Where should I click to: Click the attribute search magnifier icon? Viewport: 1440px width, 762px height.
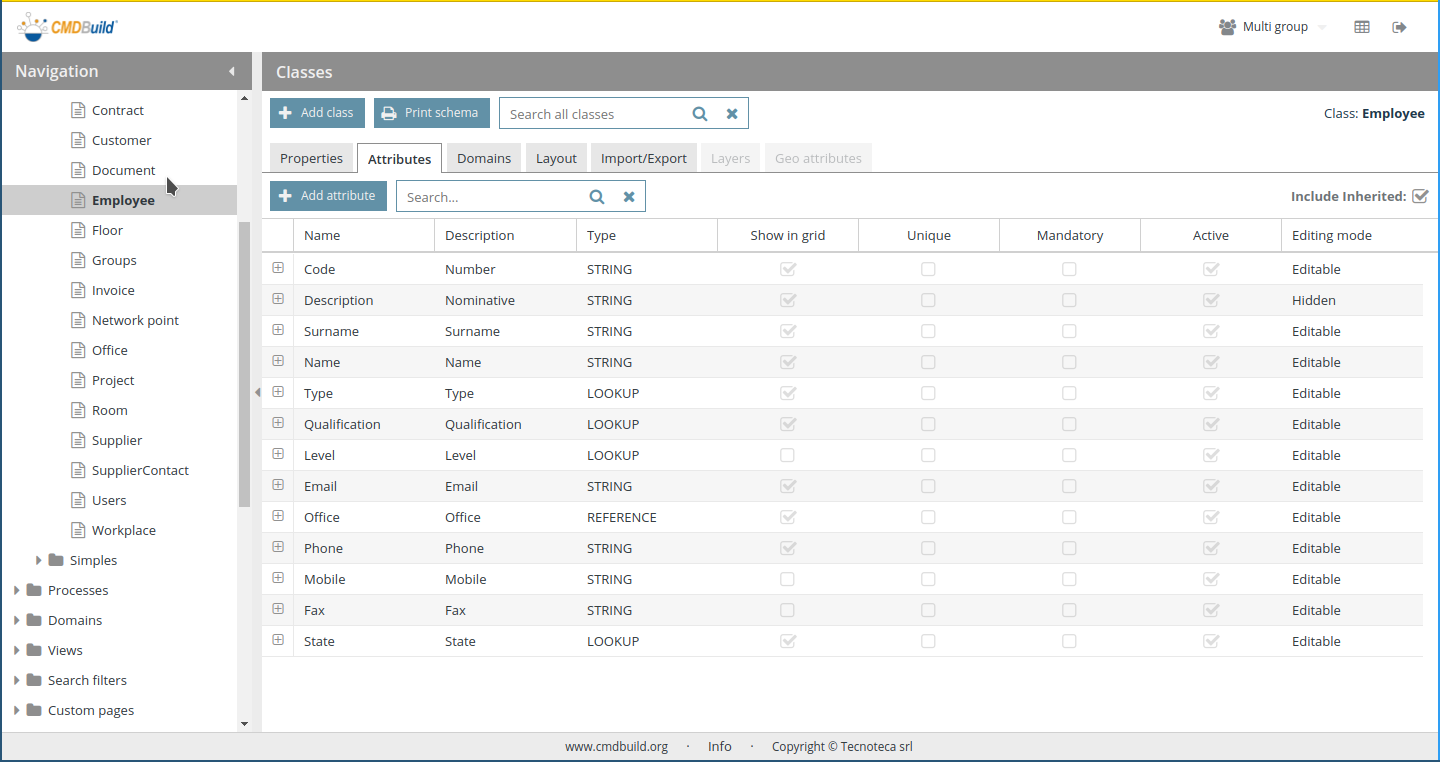pos(597,197)
